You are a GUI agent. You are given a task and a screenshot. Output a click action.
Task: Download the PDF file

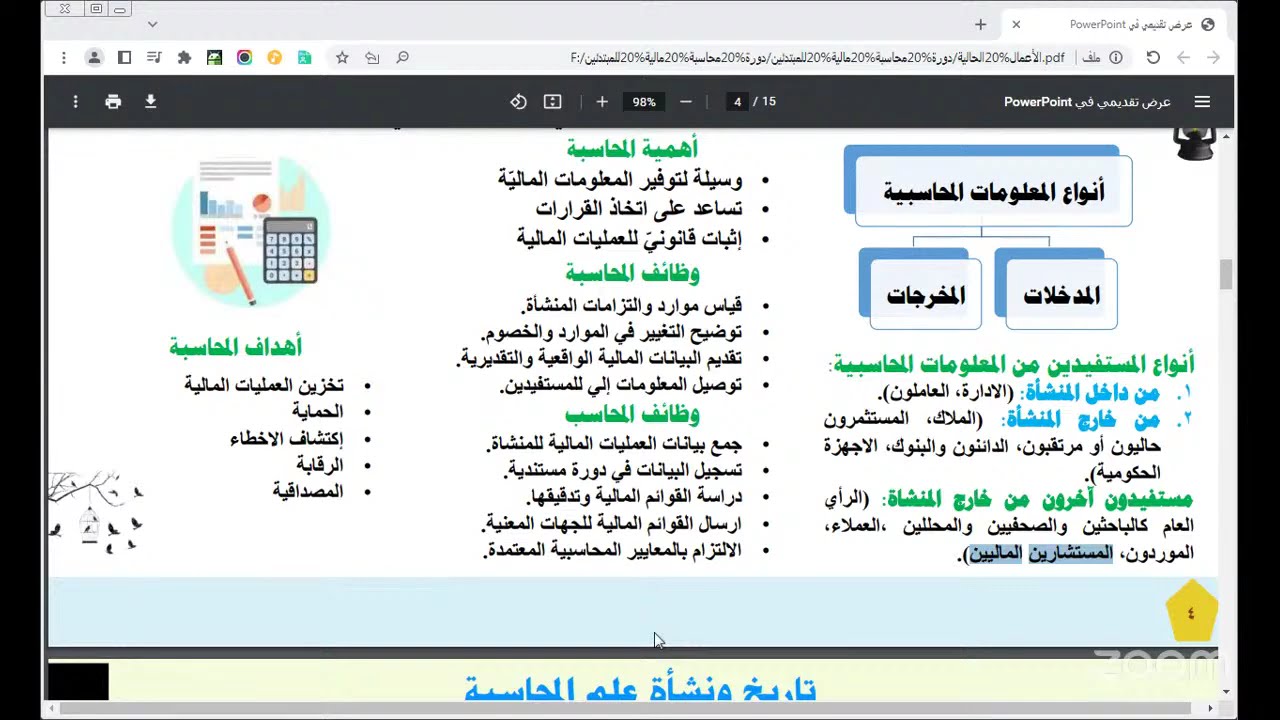(151, 102)
